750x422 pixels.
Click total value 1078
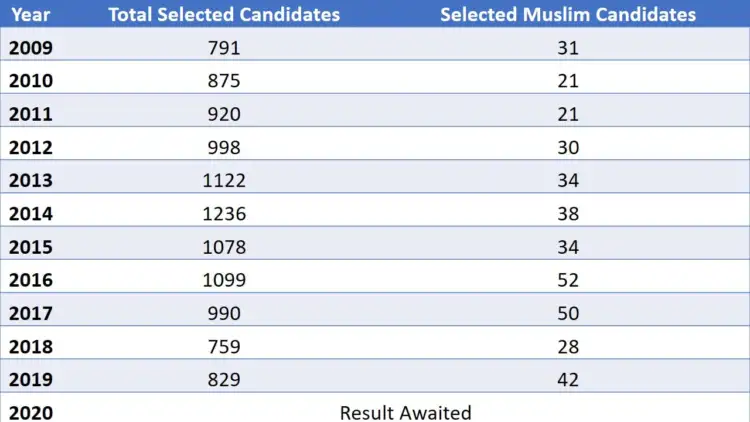coord(224,247)
